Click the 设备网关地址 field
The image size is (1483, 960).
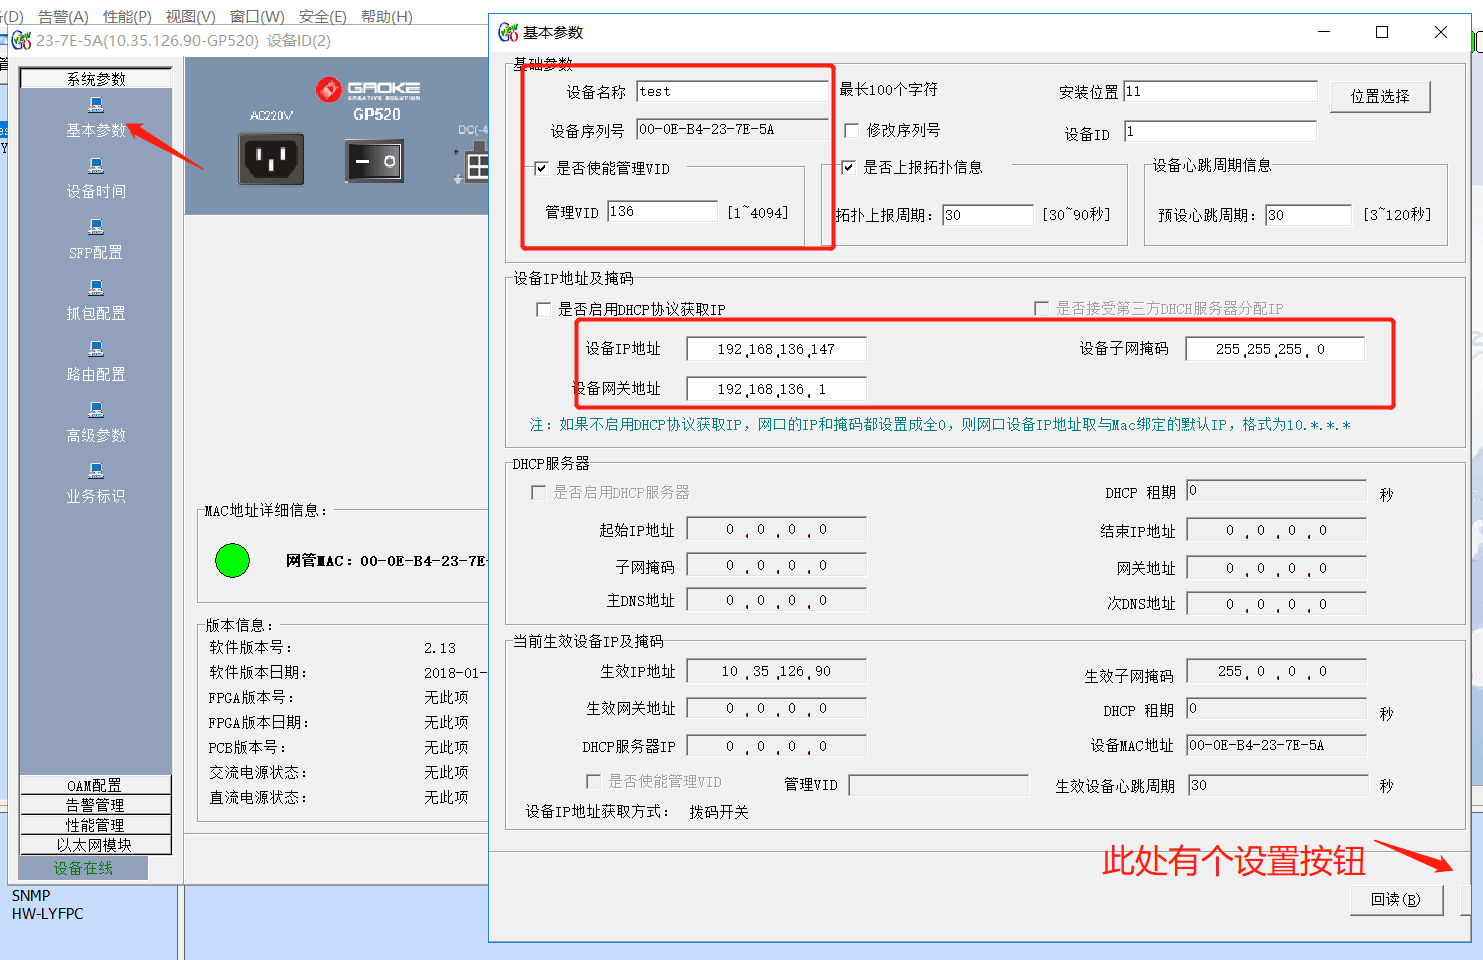click(776, 389)
